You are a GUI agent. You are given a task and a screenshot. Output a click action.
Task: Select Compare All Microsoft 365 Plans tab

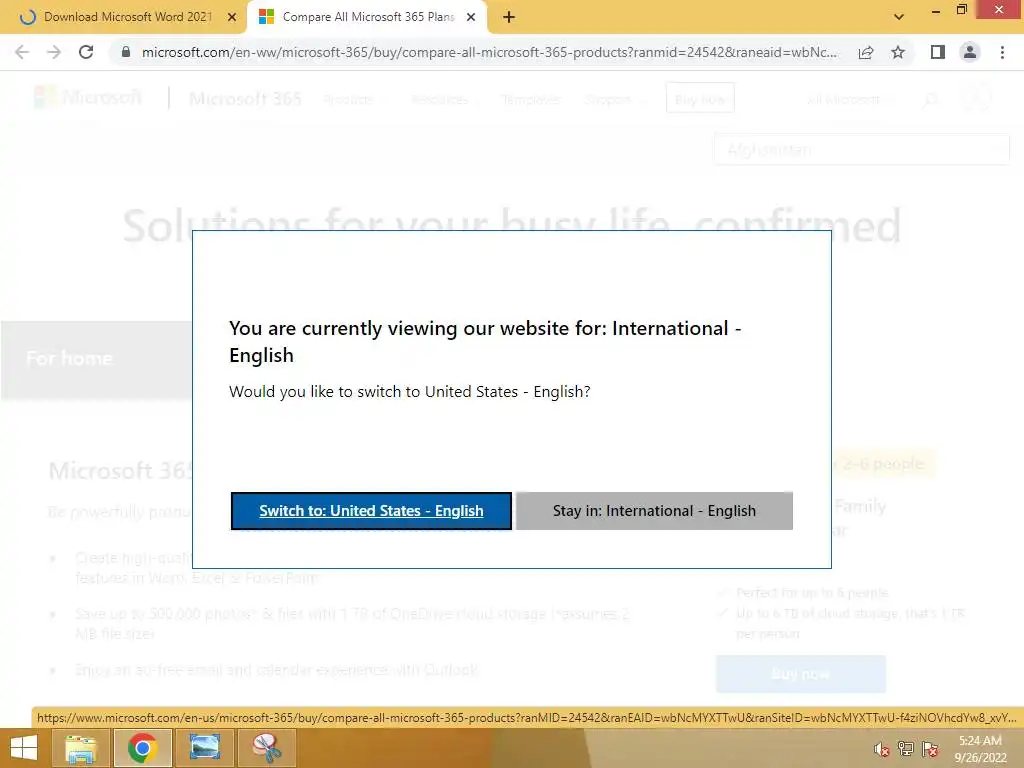368,17
